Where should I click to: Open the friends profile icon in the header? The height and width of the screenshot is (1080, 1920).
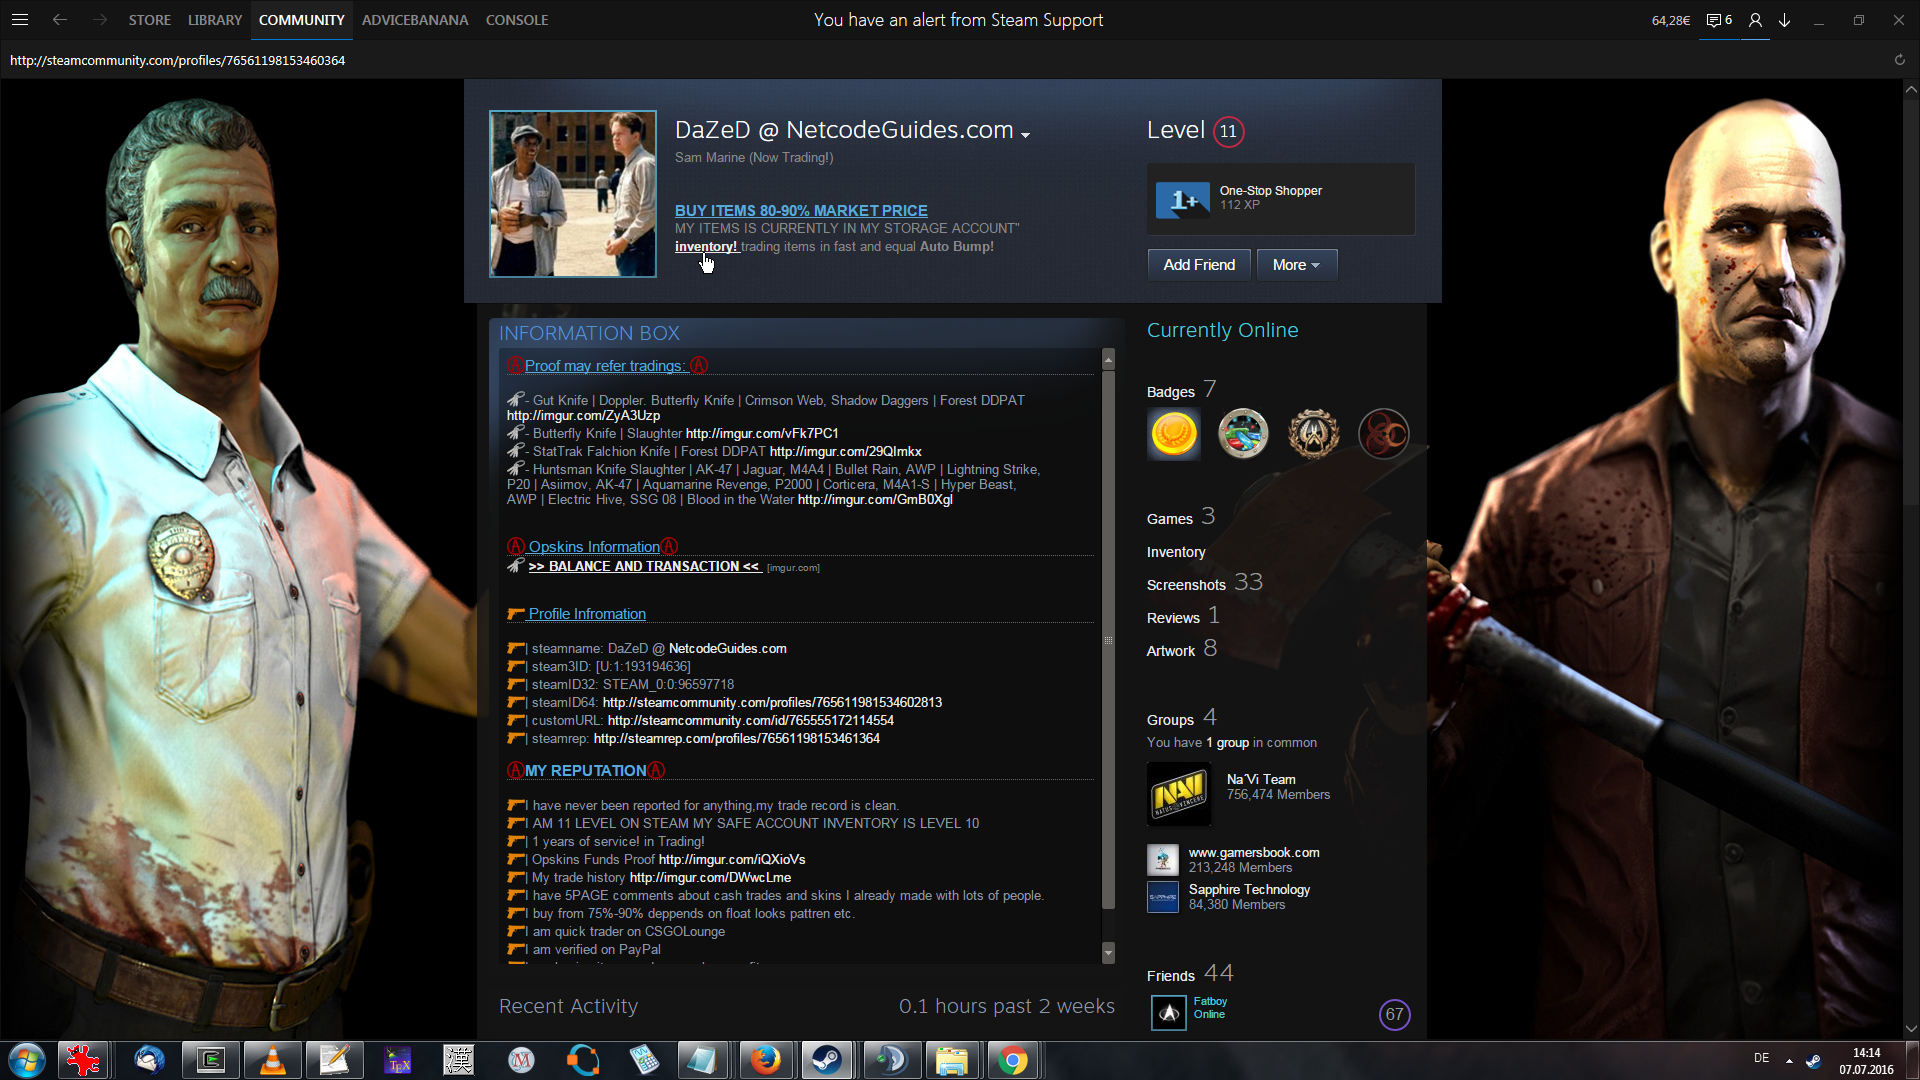[1755, 20]
